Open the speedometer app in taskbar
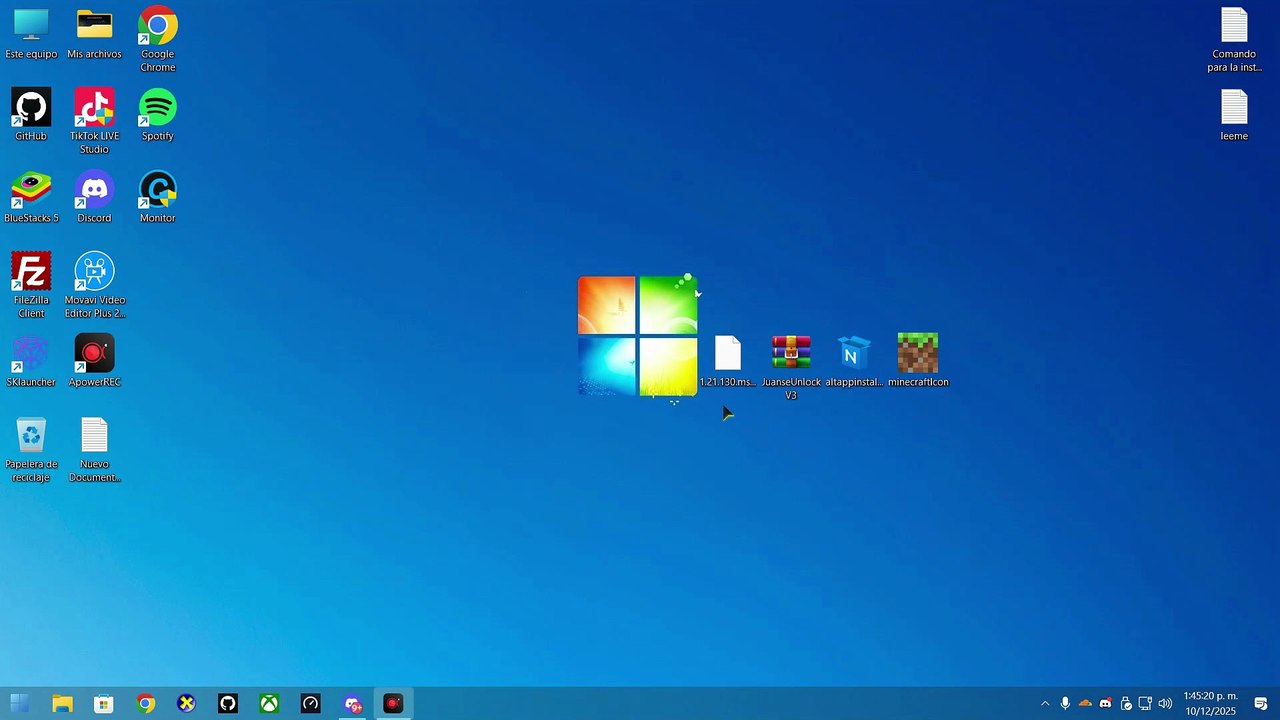This screenshot has height=720, width=1280. click(x=311, y=704)
